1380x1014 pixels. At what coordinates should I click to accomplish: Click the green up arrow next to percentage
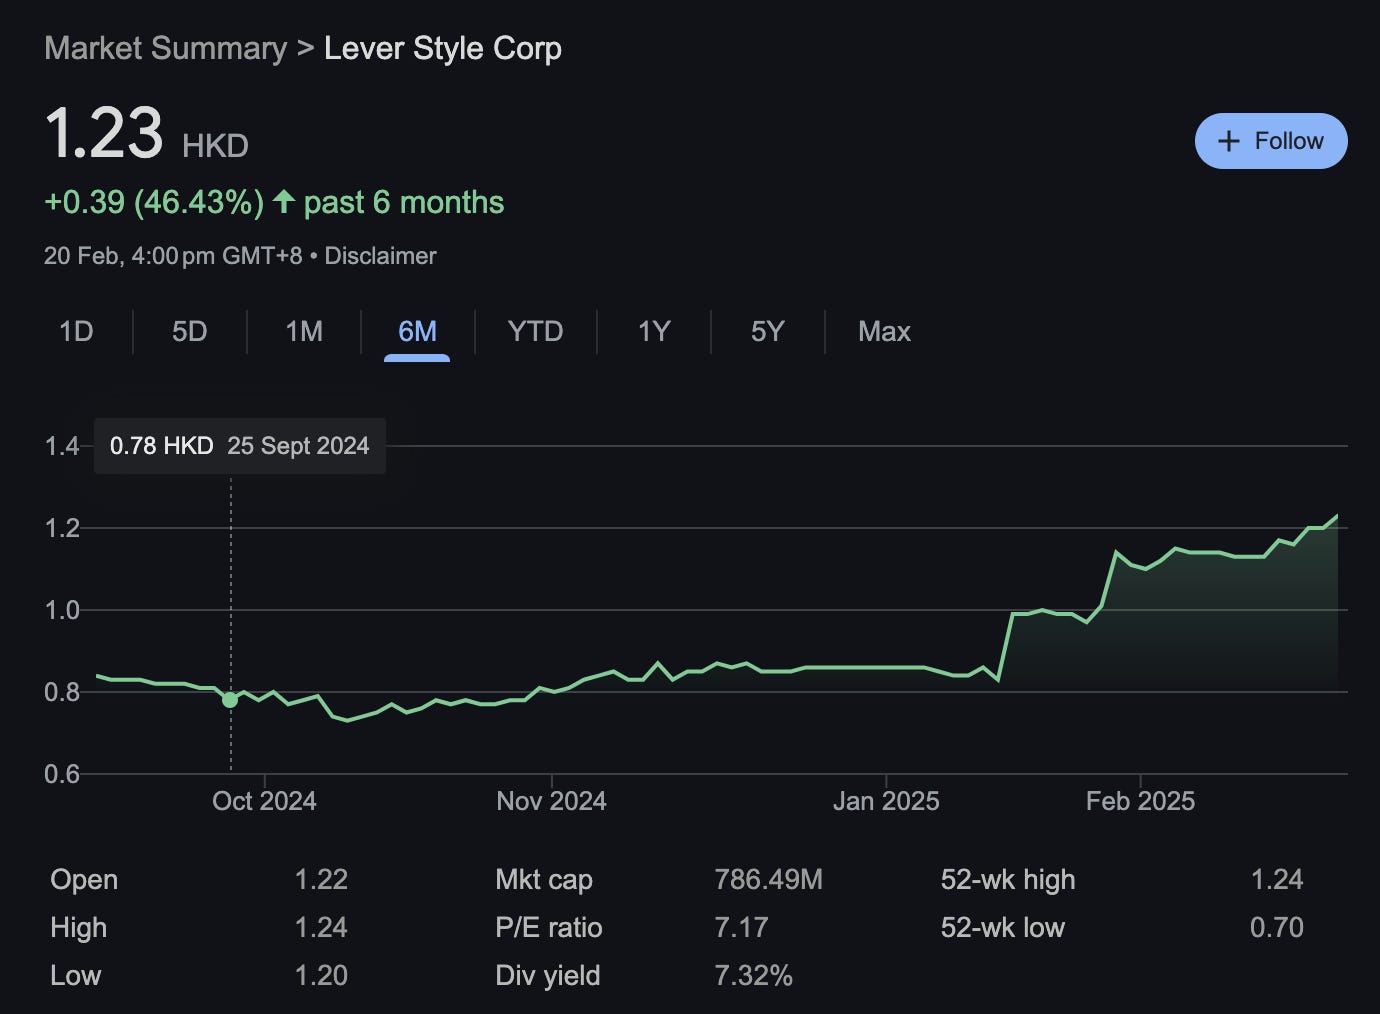coord(284,202)
